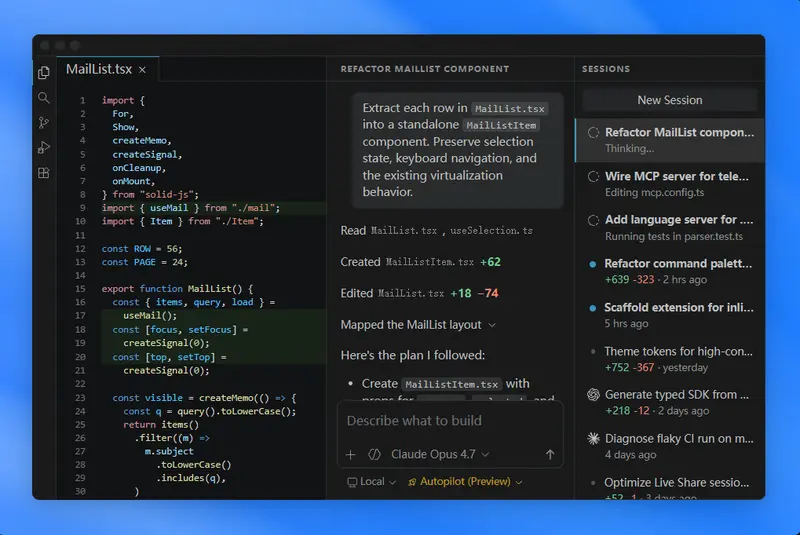Click the Claude starburst icon on Diagnose flaky CI

tap(593, 439)
